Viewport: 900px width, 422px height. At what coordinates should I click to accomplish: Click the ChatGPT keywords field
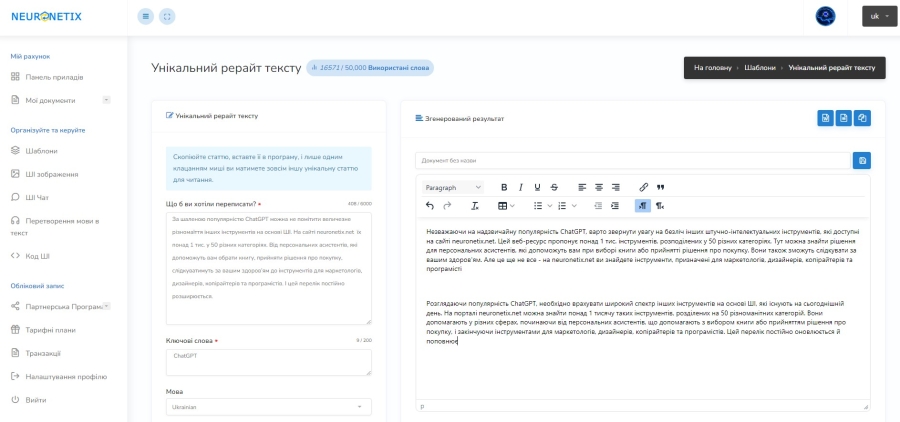(269, 362)
